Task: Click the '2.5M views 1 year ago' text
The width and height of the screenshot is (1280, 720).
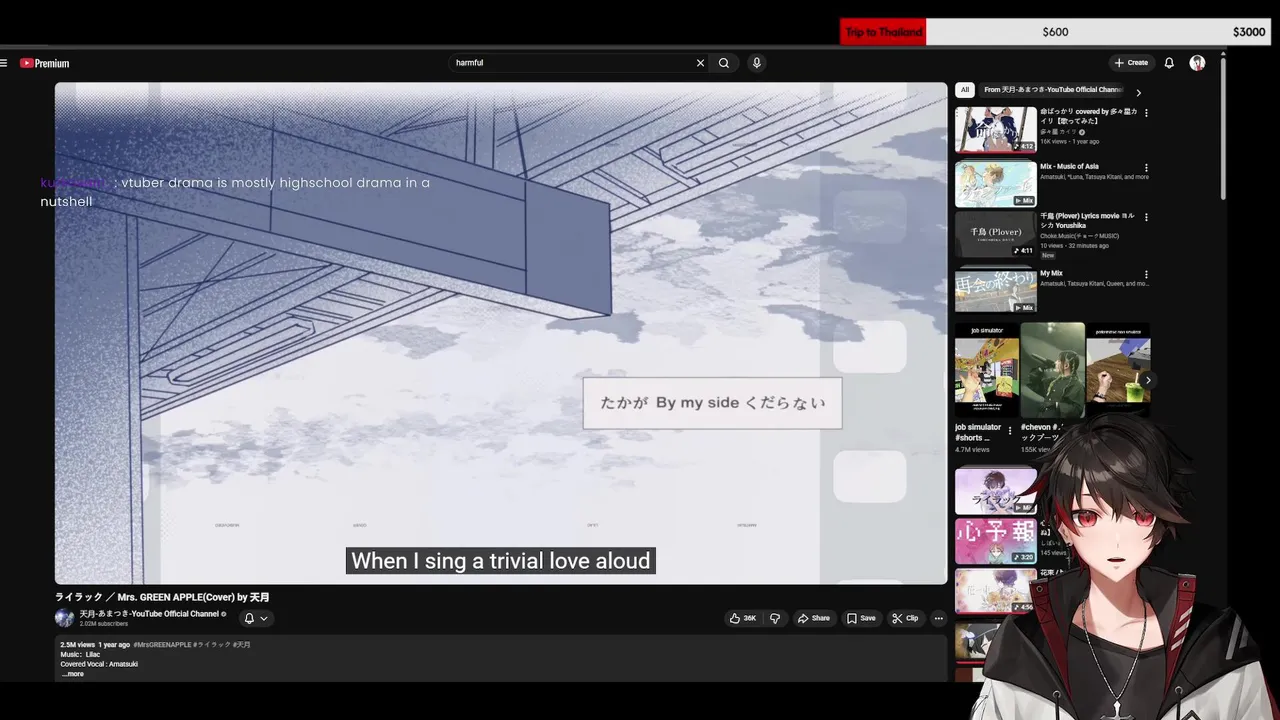Action: tap(95, 645)
